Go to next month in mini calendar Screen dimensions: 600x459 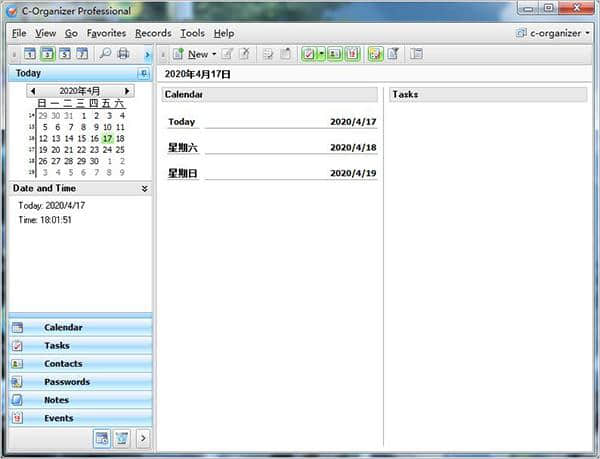[127, 91]
